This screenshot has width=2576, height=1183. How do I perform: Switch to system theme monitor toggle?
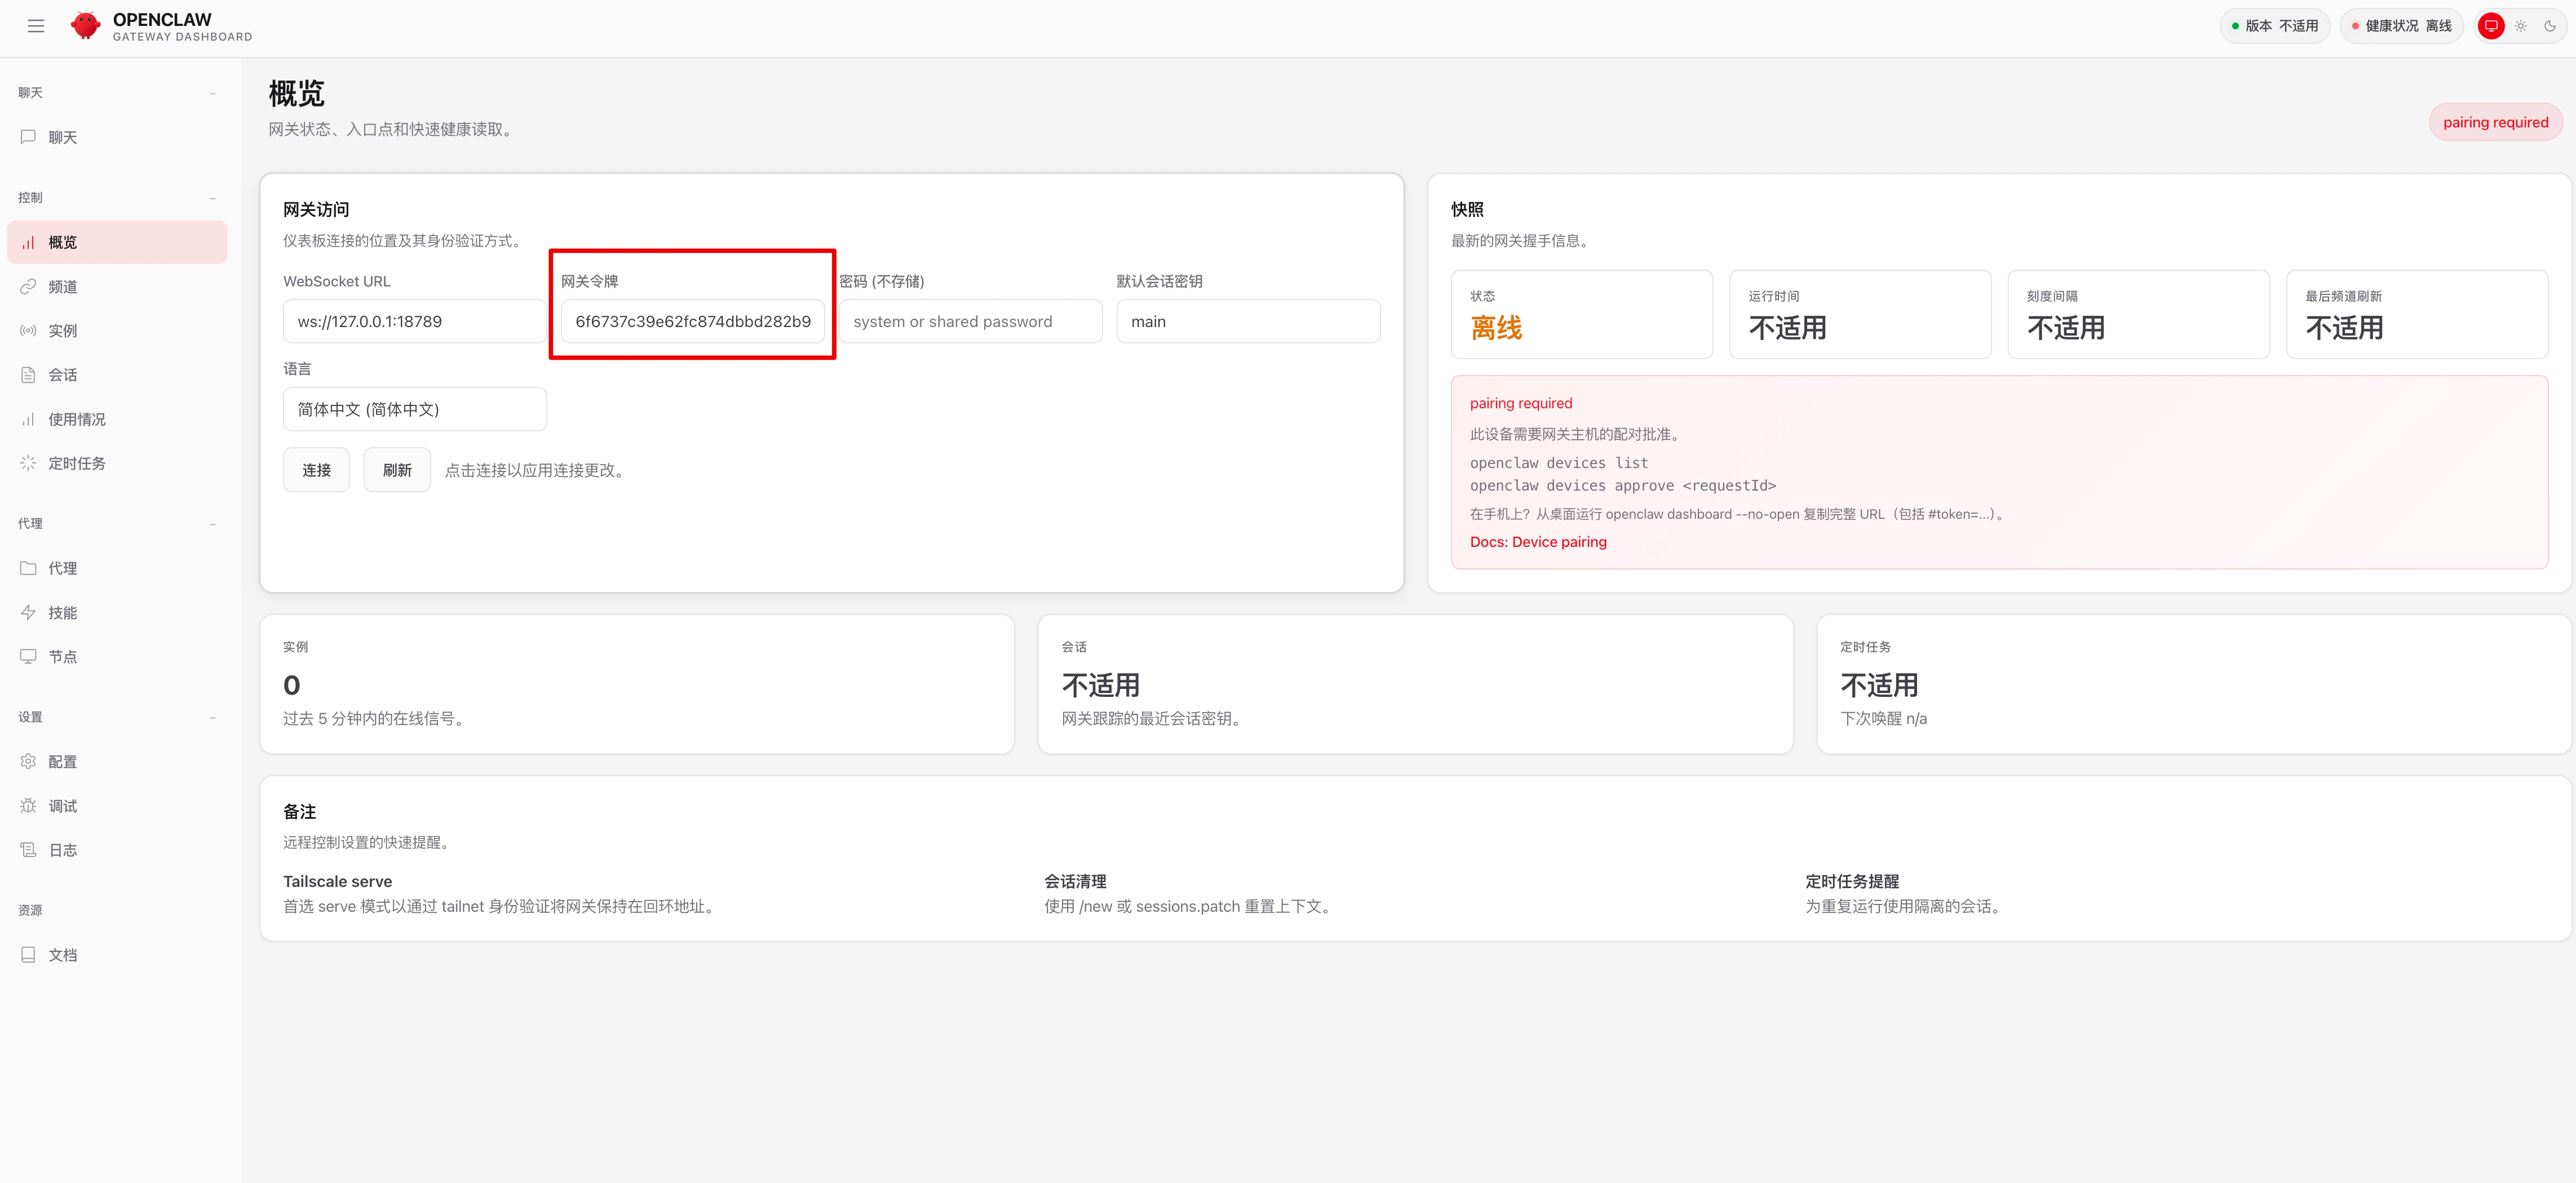pyautogui.click(x=2491, y=26)
